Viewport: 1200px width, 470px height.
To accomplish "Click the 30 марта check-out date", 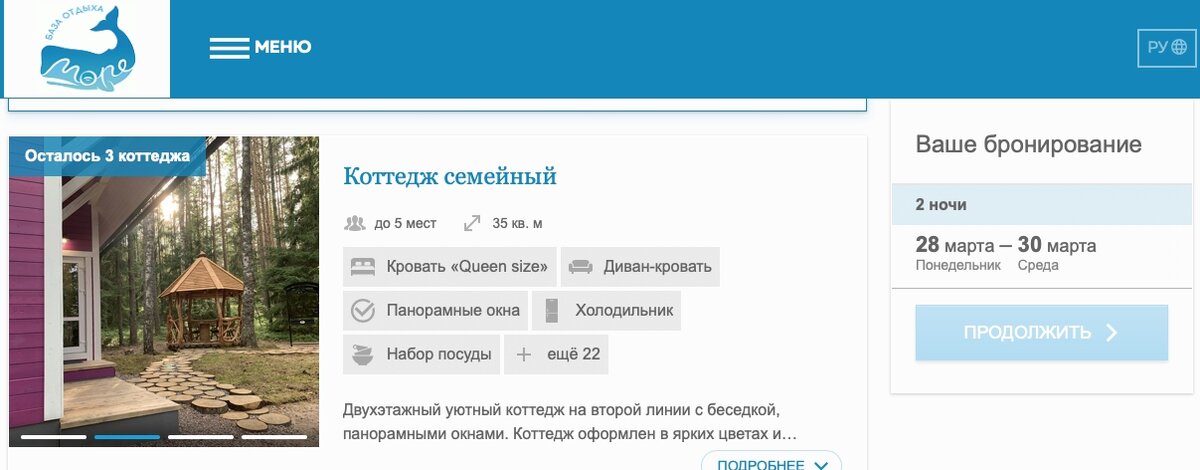I will [x=1057, y=245].
